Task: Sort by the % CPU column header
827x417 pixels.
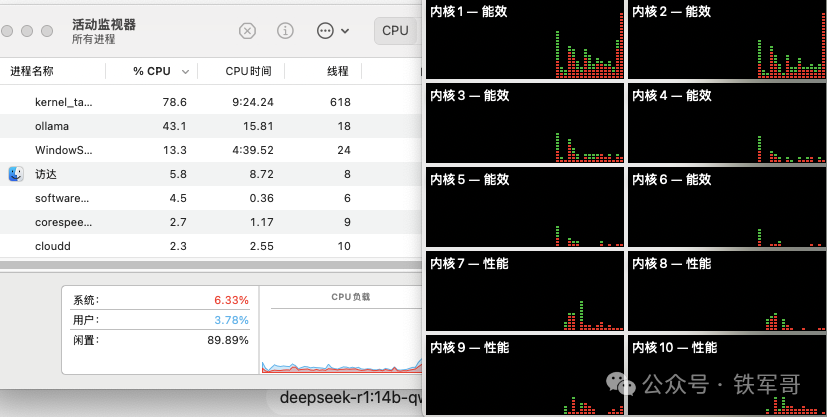Action: tap(151, 71)
